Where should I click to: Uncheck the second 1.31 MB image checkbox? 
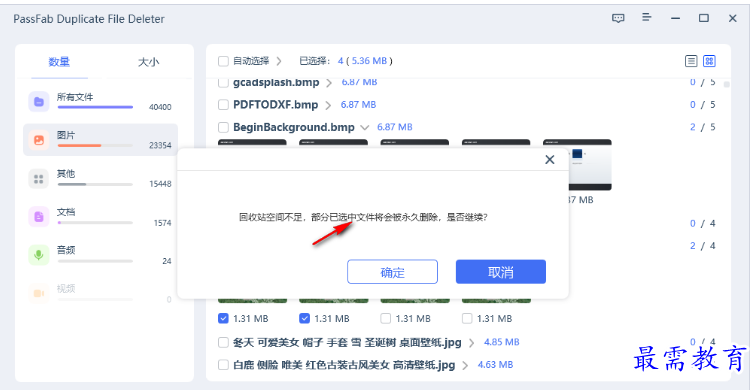304,318
